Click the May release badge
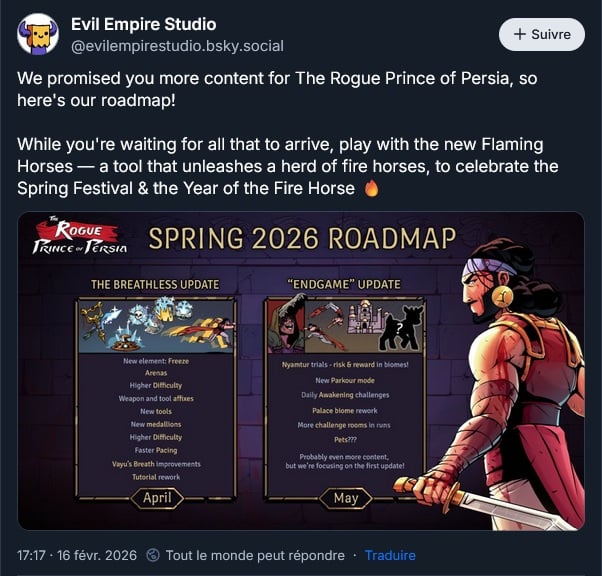This screenshot has width=602, height=576. (x=346, y=498)
